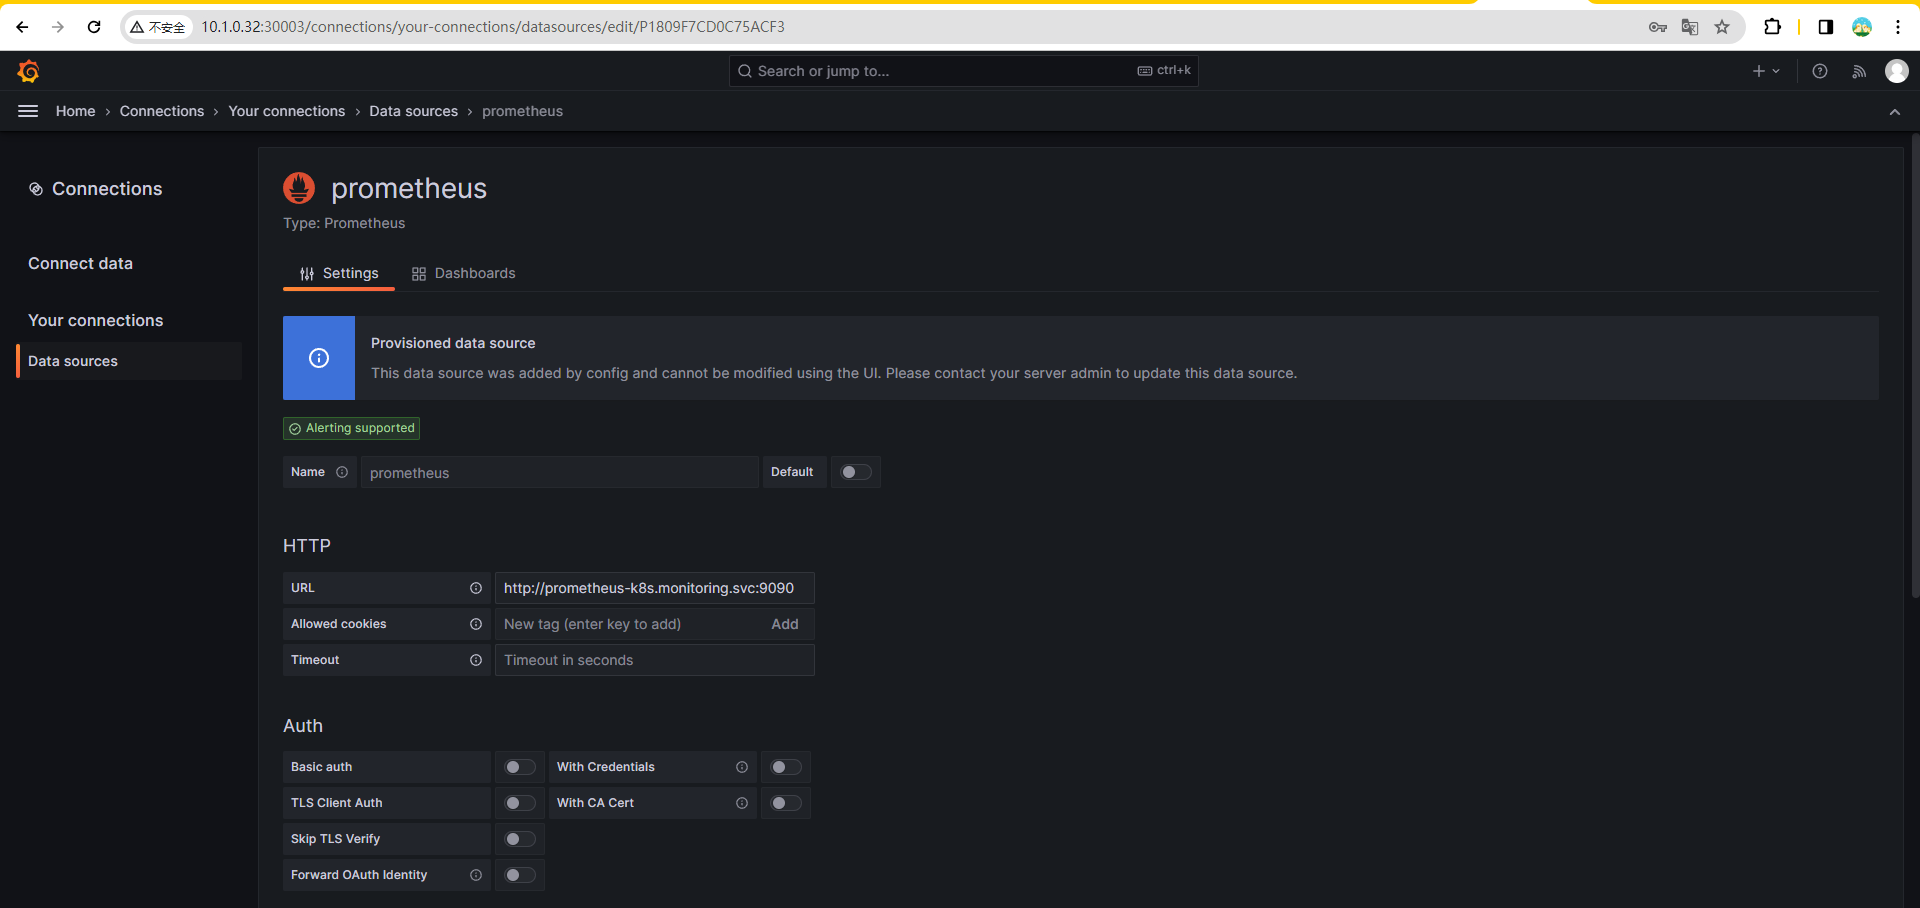Screen dimensions: 1920x908
Task: Click the data source Name field
Action: click(560, 472)
